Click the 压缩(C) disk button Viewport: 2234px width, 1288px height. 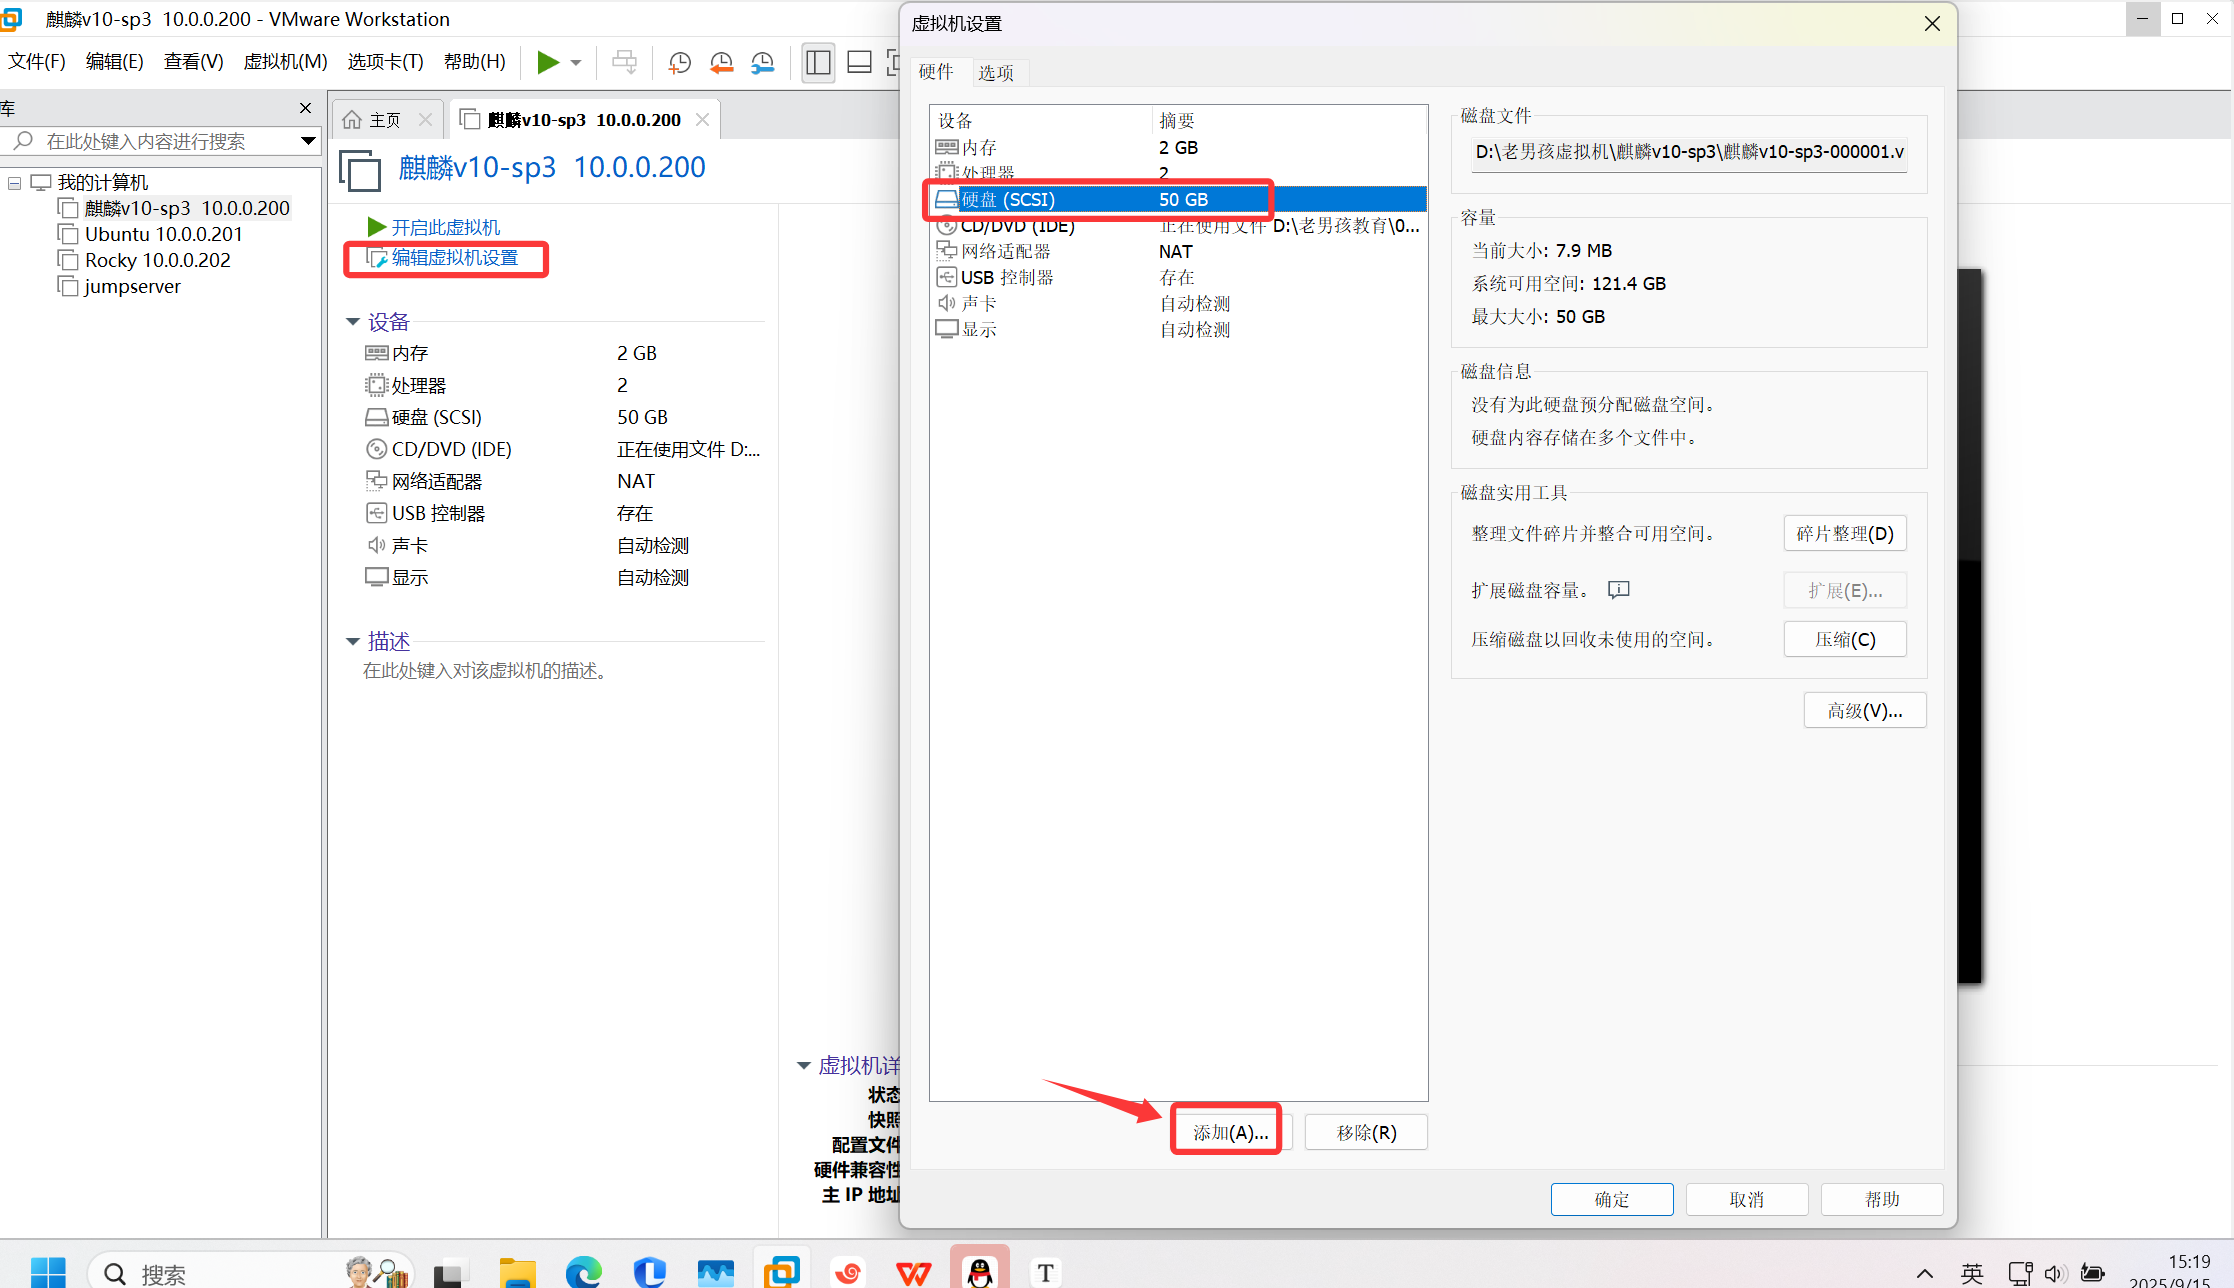[1844, 639]
